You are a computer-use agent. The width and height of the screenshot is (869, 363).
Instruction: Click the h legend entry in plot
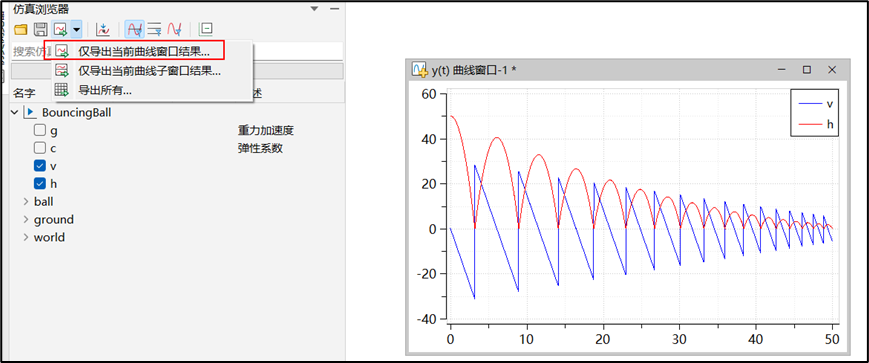[x=815, y=125]
